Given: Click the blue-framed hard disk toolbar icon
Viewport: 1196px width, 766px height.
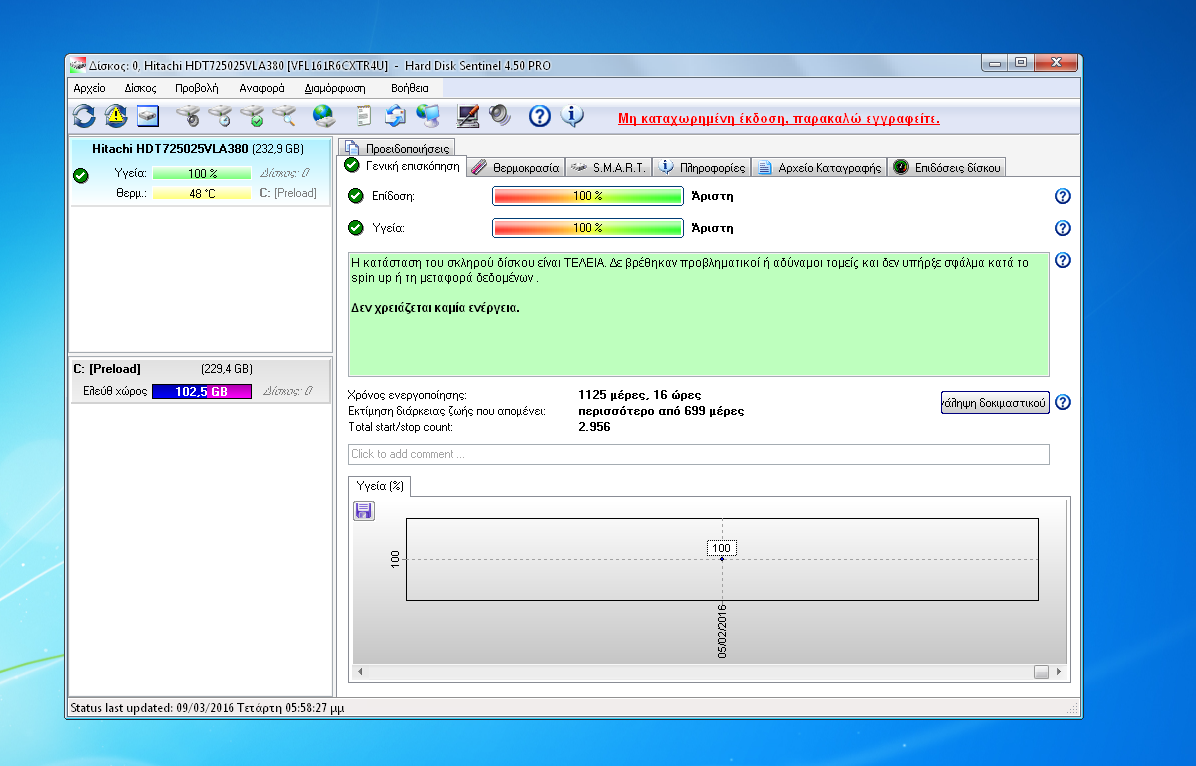Looking at the screenshot, I should (148, 116).
